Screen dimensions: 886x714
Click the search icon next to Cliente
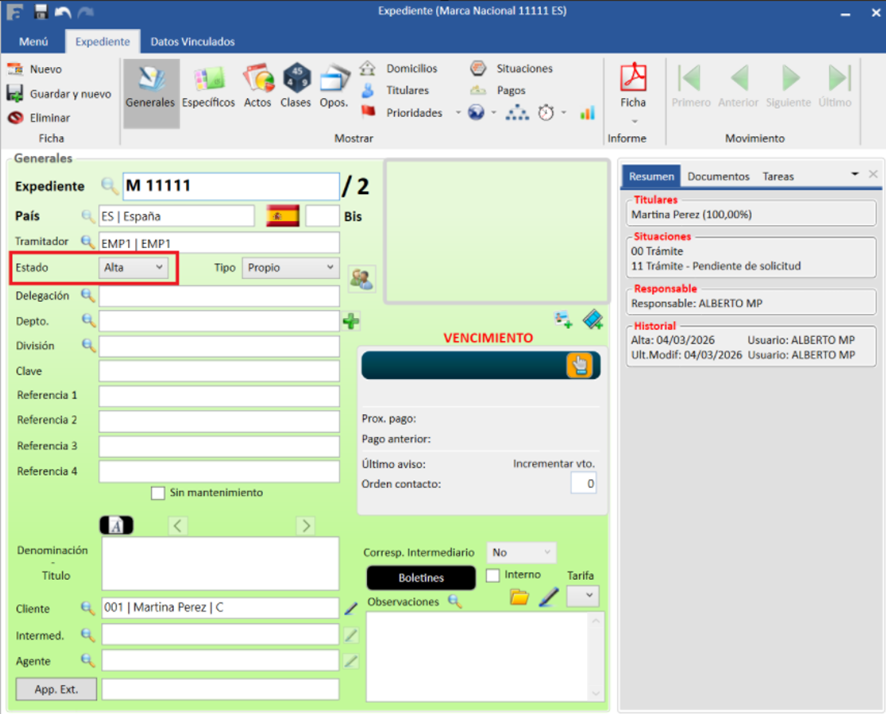point(87,608)
